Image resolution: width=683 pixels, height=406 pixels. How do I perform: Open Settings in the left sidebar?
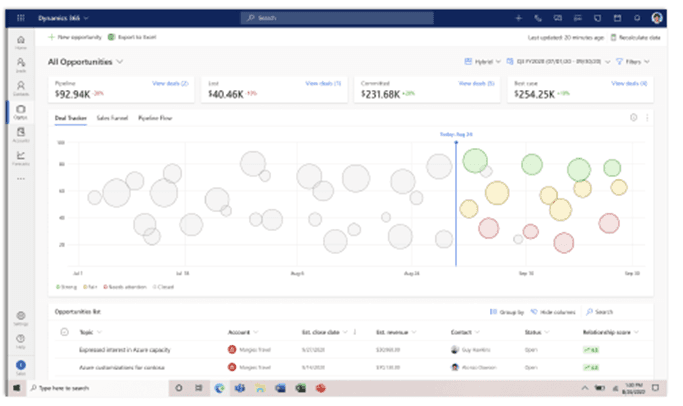pos(21,318)
